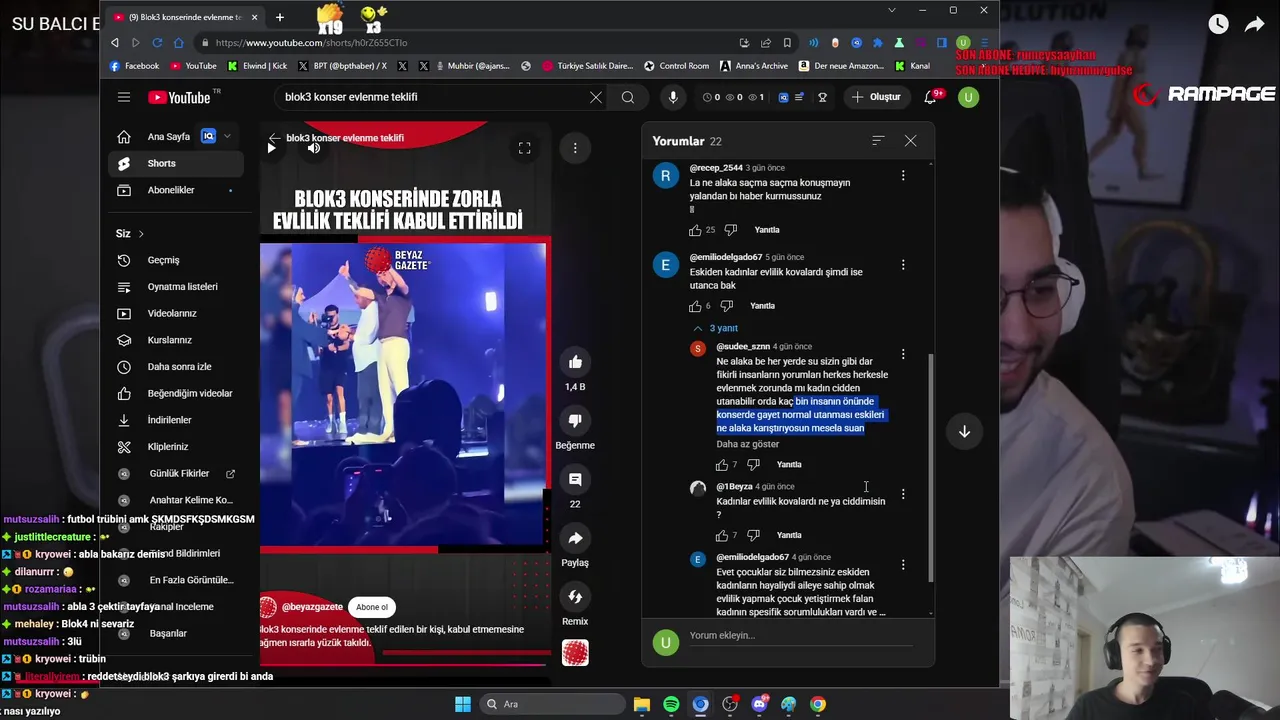This screenshot has height=720, width=1280.
Task: Open options for @sudee_sznn's reply
Action: pos(903,354)
